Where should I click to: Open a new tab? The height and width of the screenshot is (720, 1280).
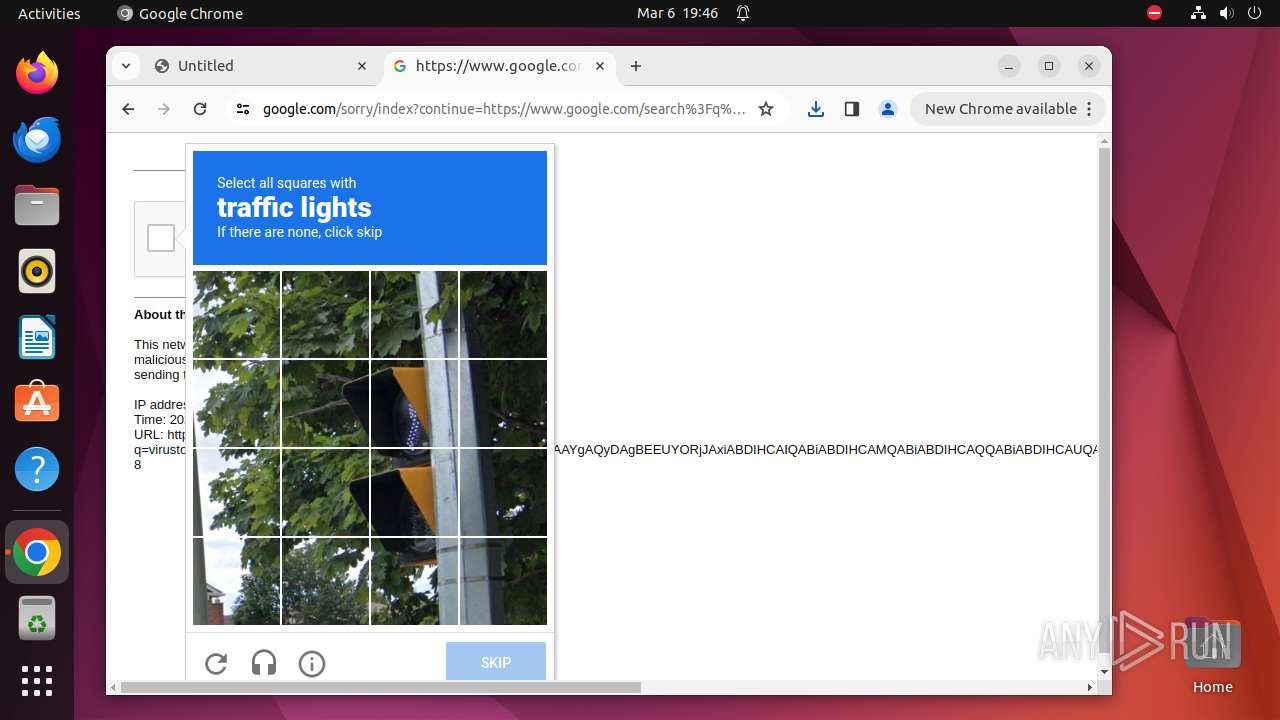point(636,66)
